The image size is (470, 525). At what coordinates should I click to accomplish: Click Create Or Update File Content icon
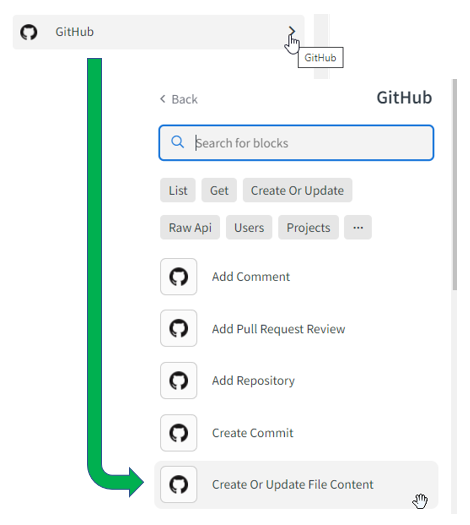click(x=178, y=484)
